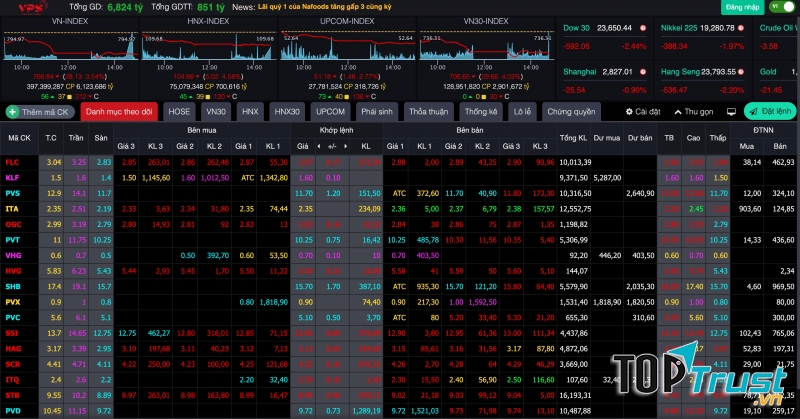This screenshot has width=800, height=419.
Task: Click the monitor display icon
Action: click(730, 112)
